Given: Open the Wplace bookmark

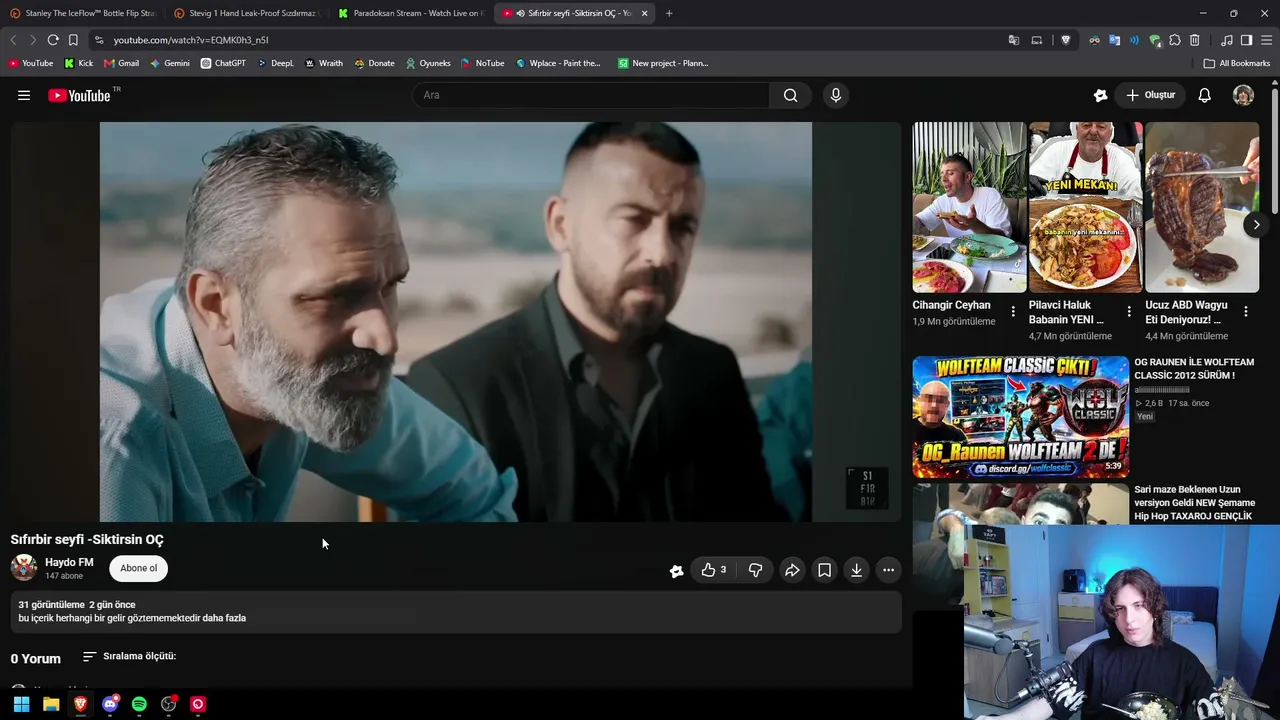Looking at the screenshot, I should click(558, 63).
